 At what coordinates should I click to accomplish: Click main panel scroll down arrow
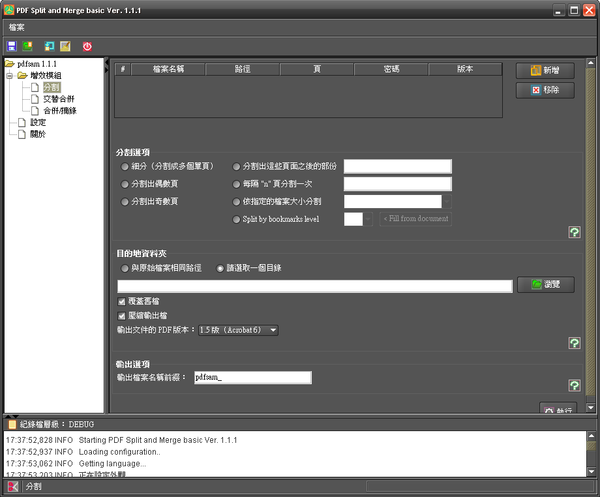pyautogui.click(x=590, y=408)
